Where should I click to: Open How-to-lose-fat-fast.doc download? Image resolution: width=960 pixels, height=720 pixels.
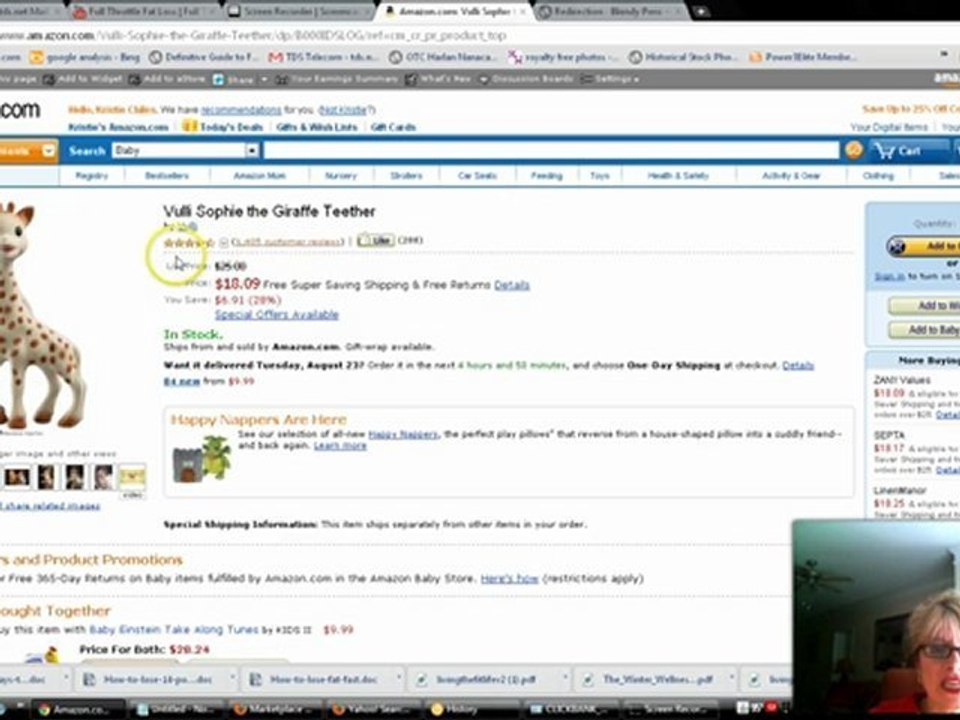323,680
